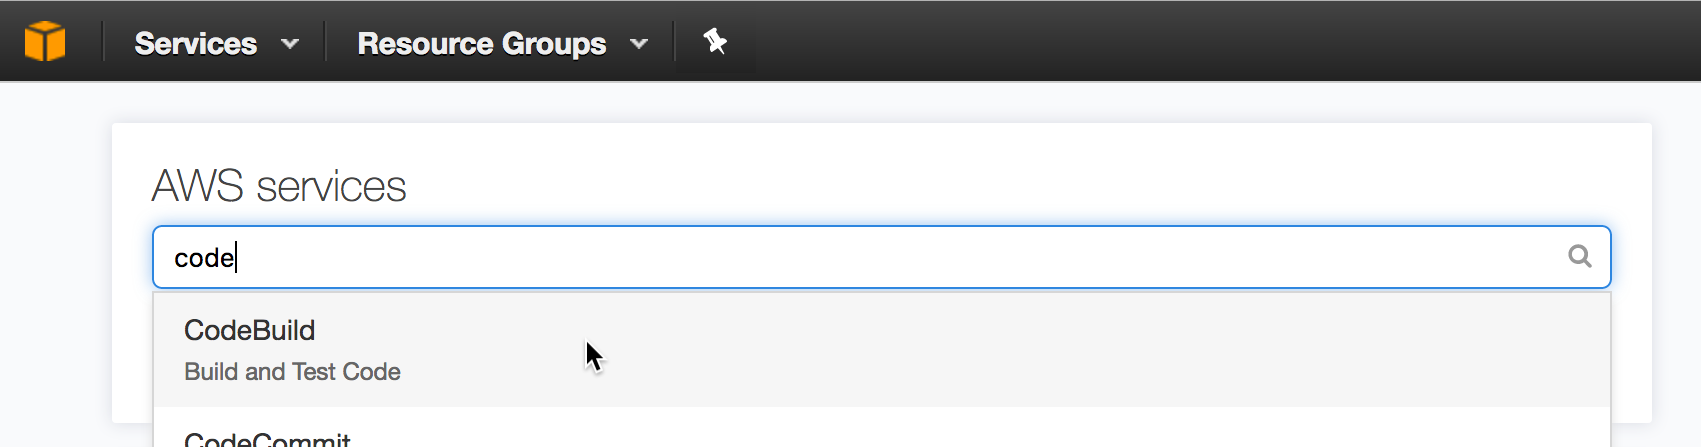Click the pushpin shortcut icon
Viewport: 1701px width, 447px height.
714,41
